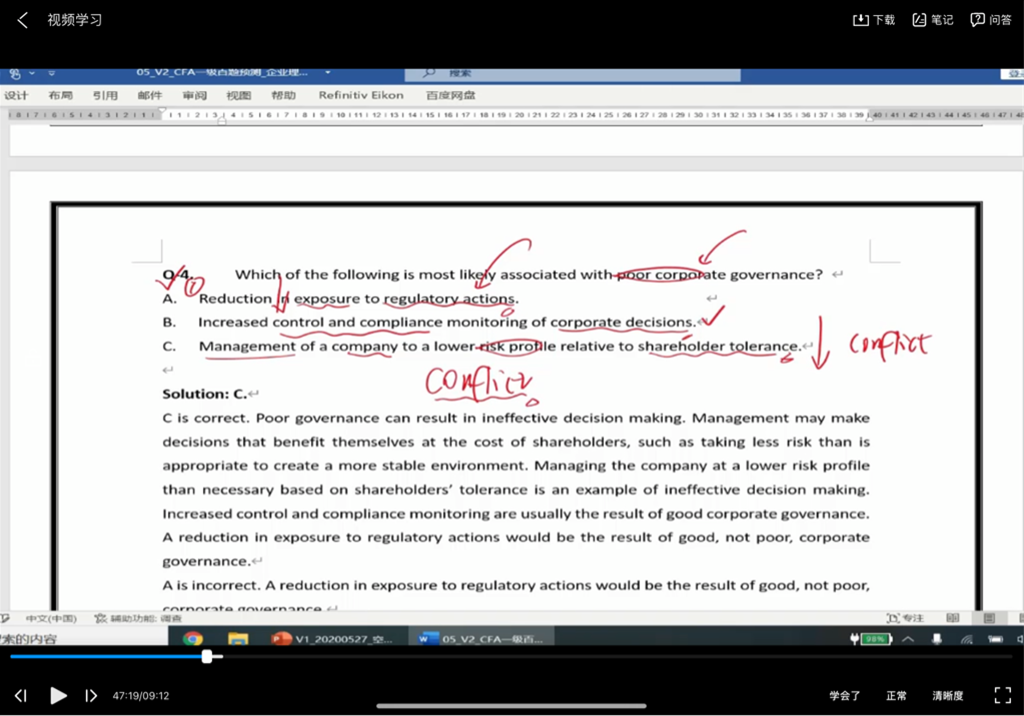
Task: Click the PowerPoint V1_20200527 taskbar button
Action: point(335,639)
